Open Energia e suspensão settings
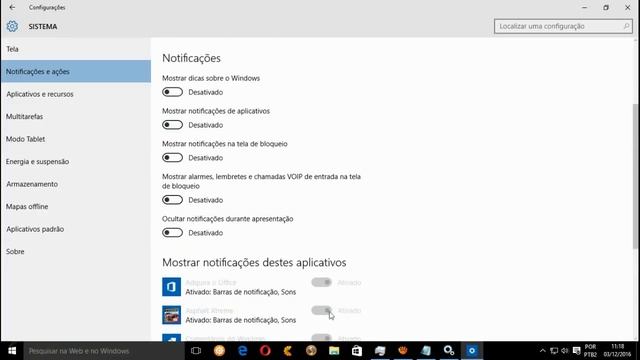 point(76,162)
